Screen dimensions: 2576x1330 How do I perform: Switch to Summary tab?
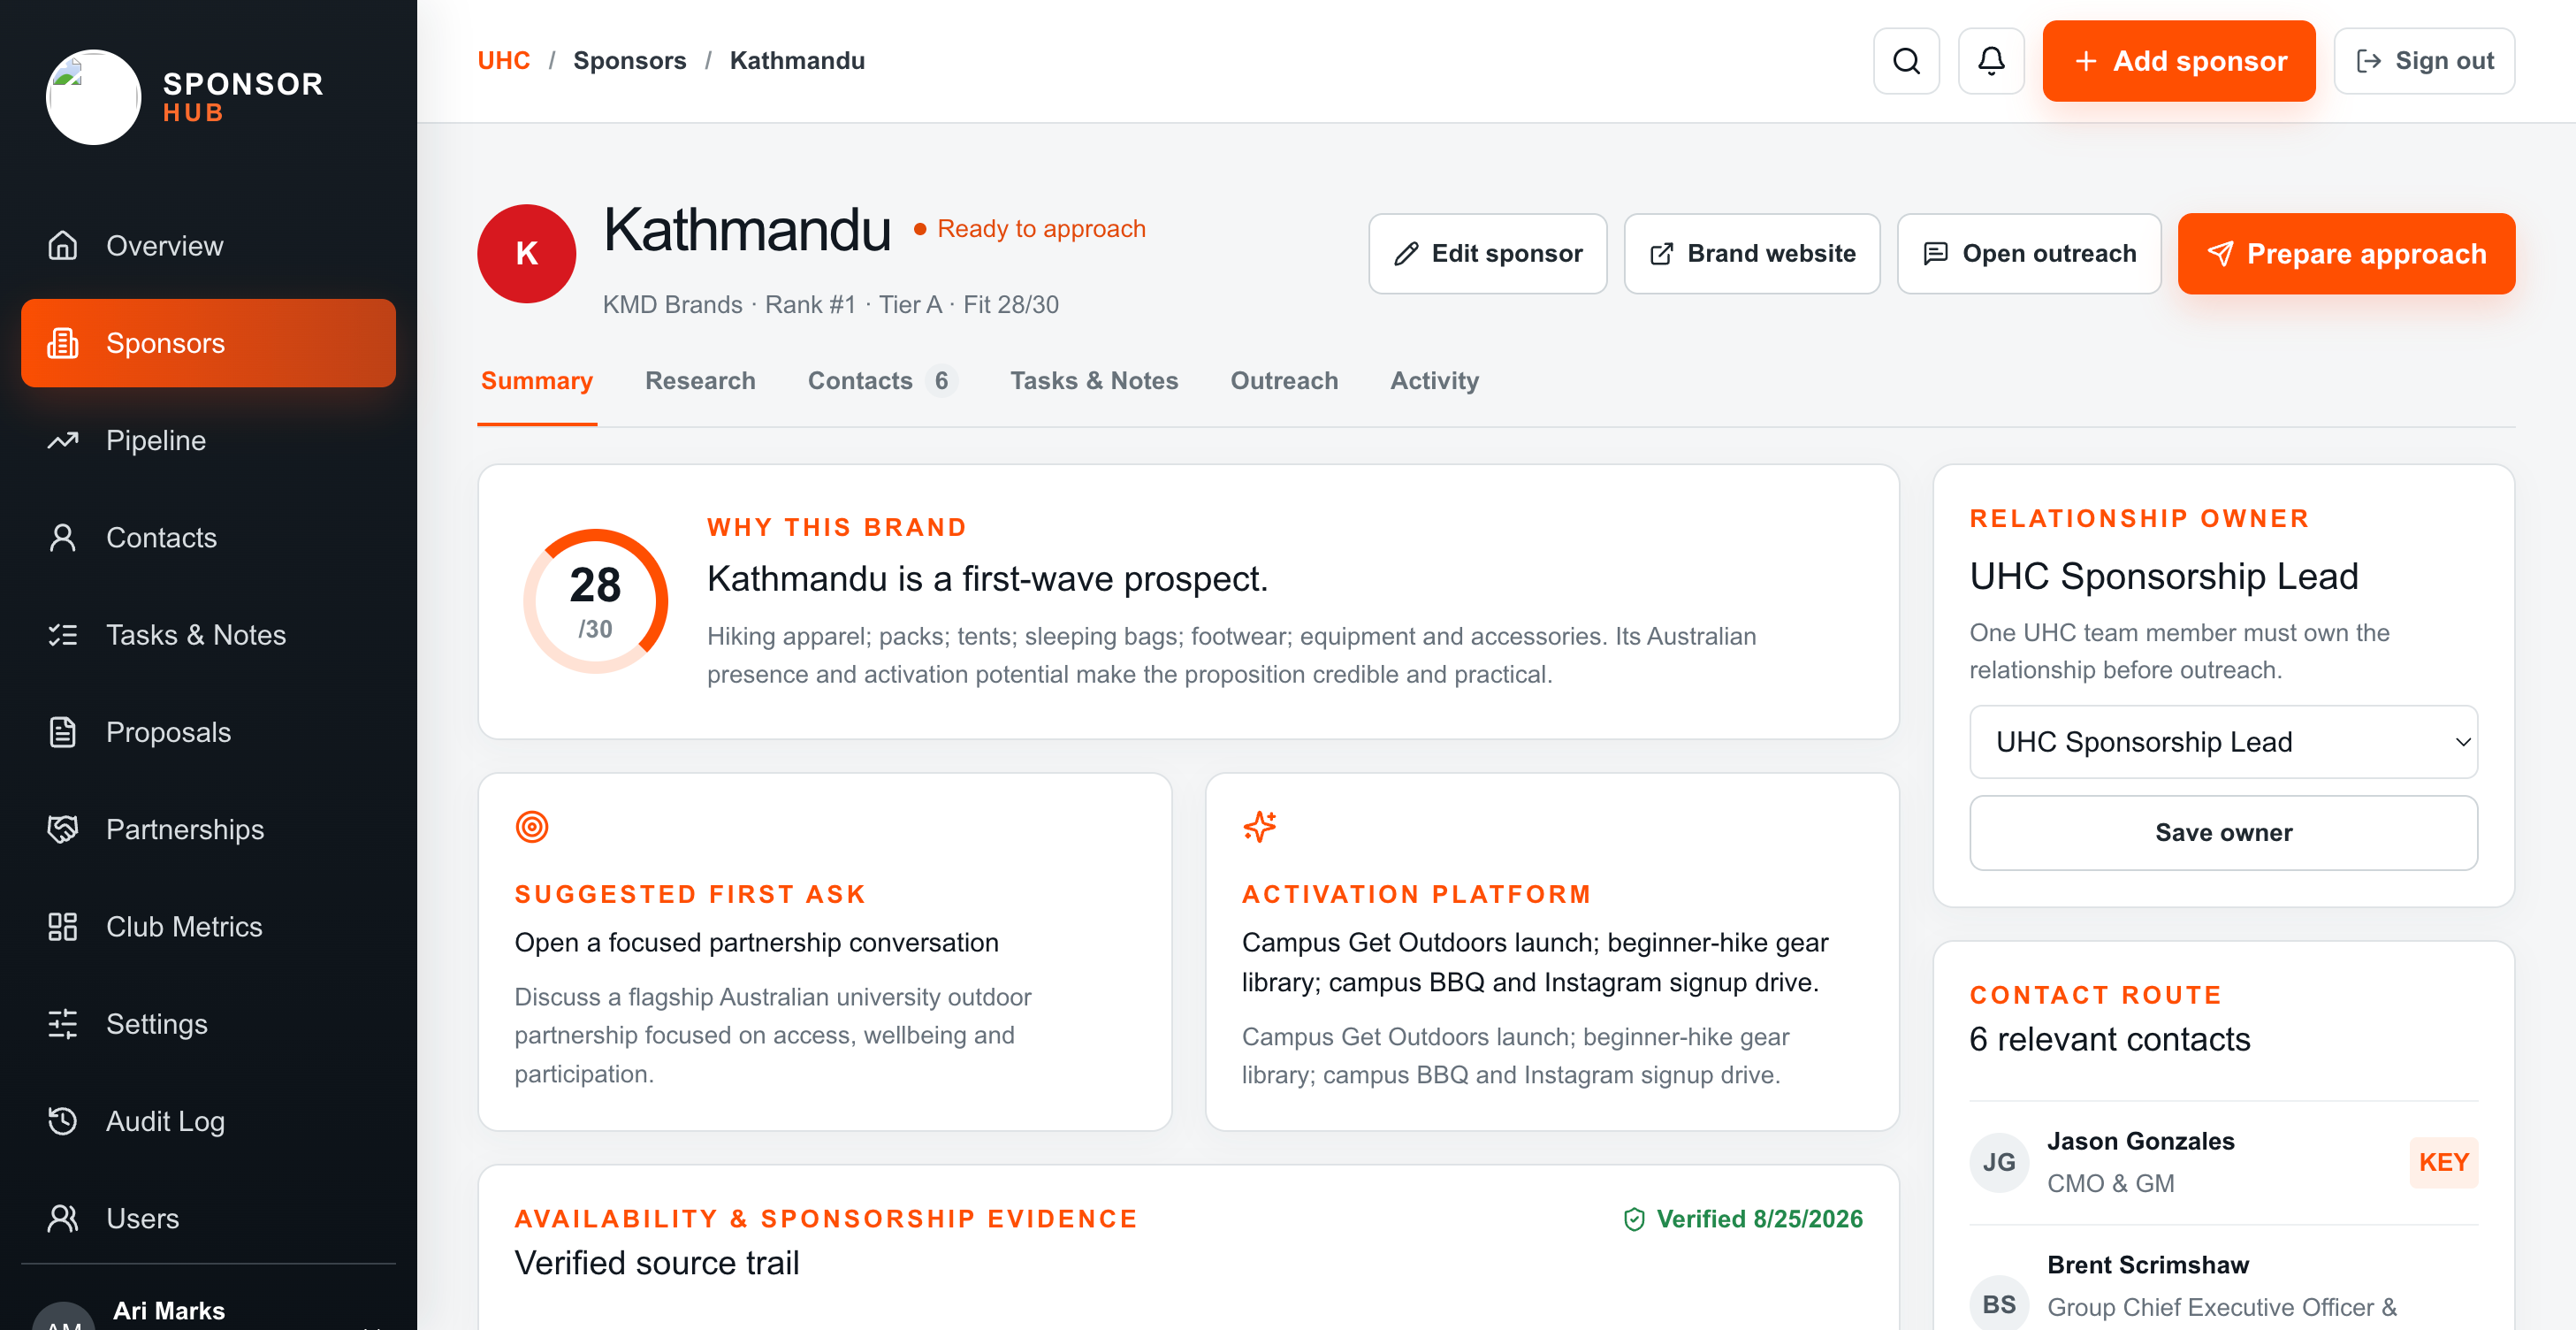tap(536, 381)
